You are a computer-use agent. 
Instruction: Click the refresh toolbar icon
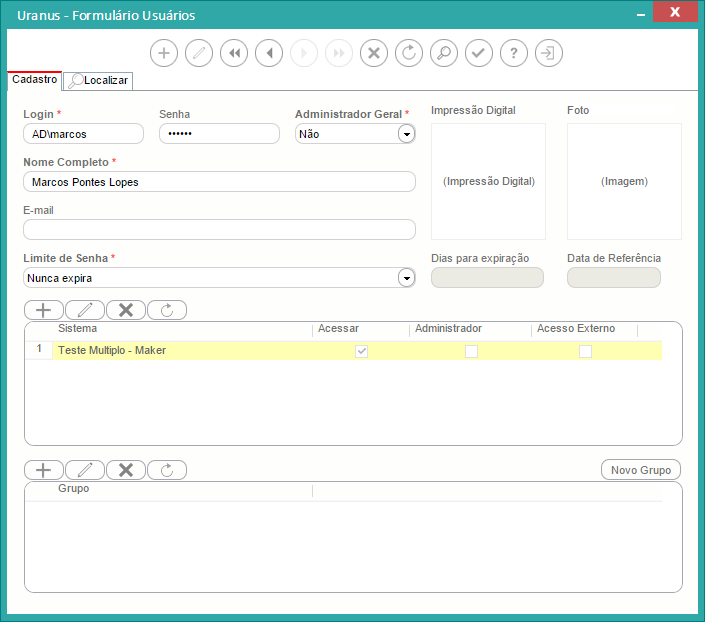coord(409,53)
